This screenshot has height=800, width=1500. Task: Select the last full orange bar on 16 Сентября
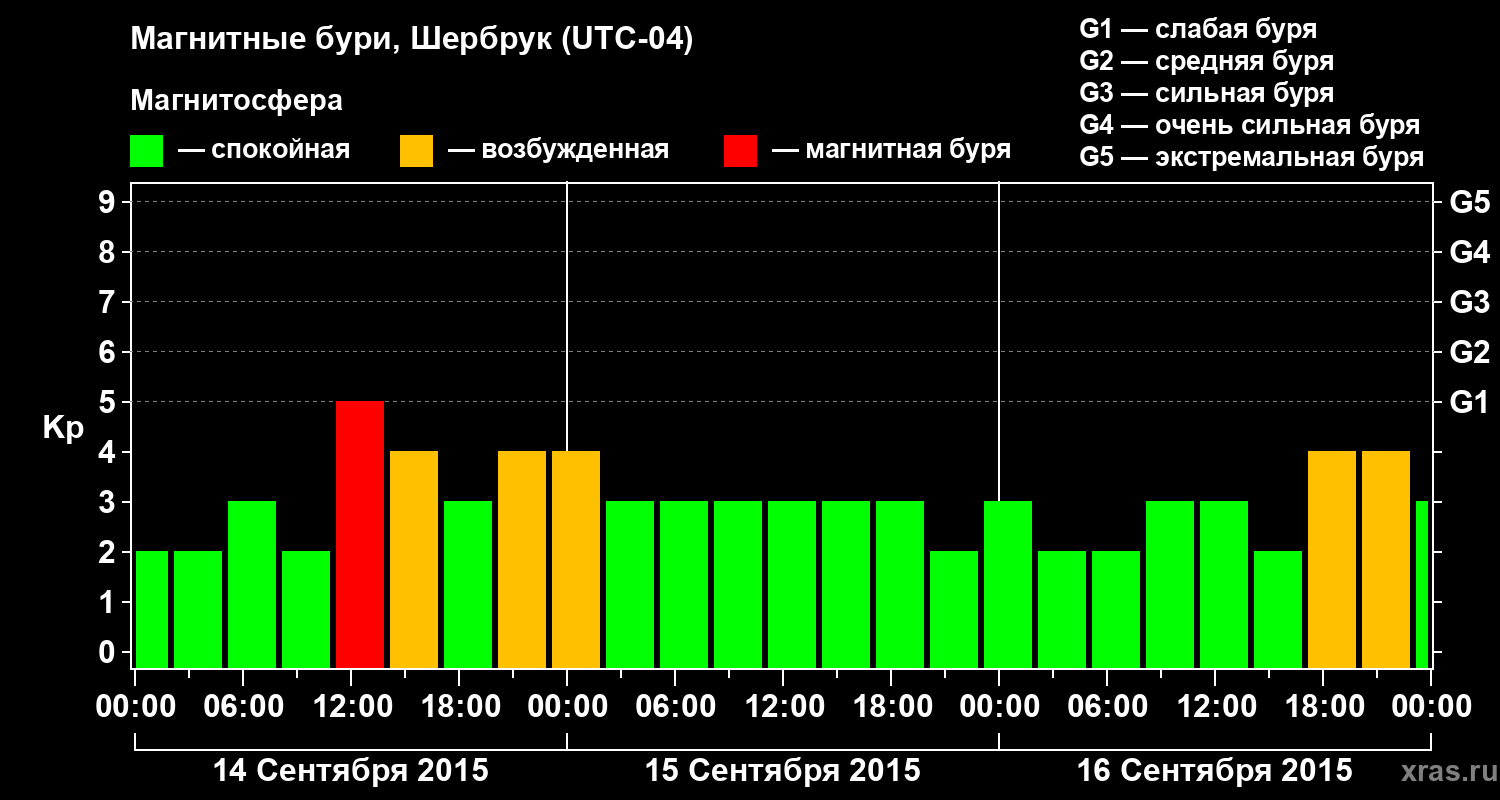[1386, 559]
